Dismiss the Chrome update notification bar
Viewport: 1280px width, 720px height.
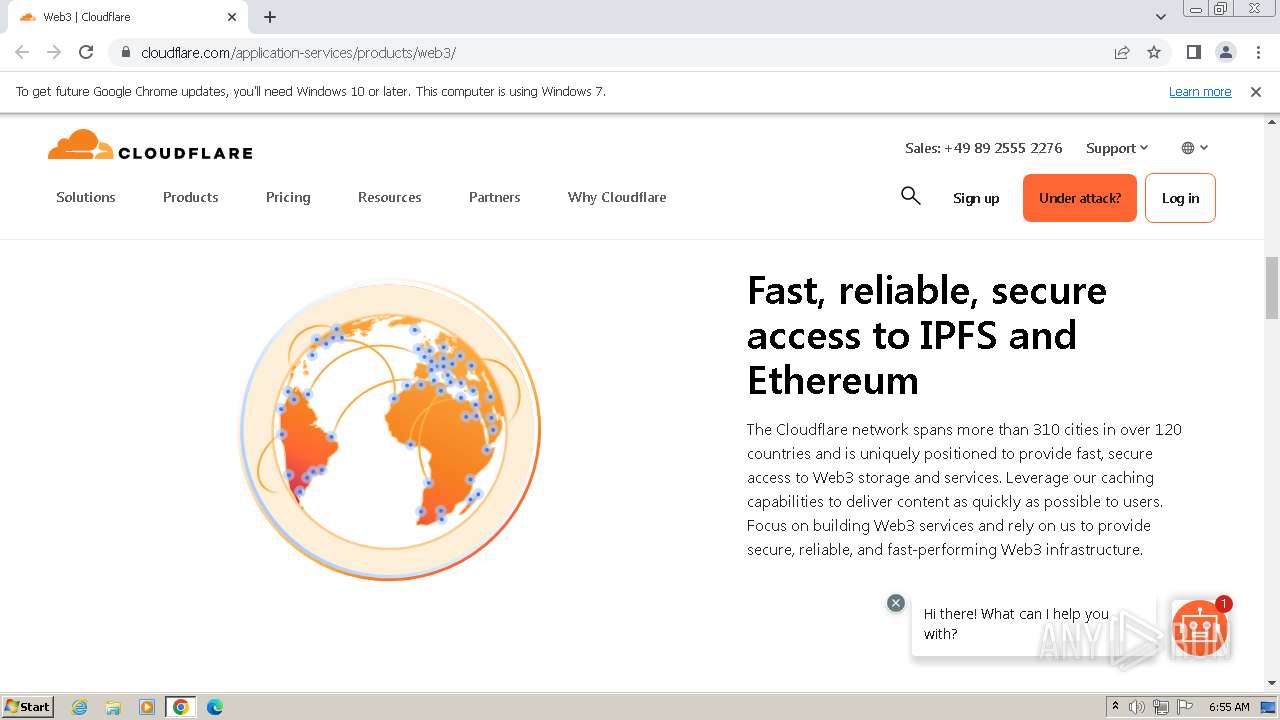coord(1256,92)
